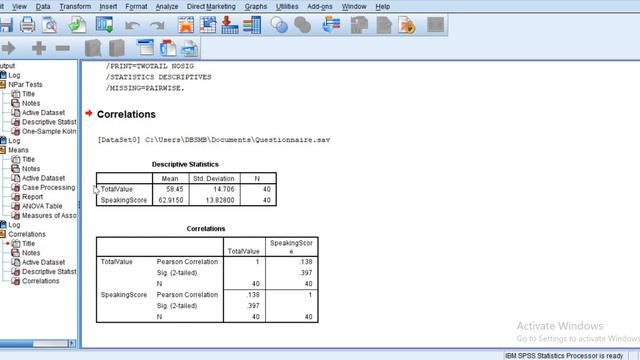Open Print Preview from the toolbar
This screenshot has width=640, height=360.
pos(50,25)
